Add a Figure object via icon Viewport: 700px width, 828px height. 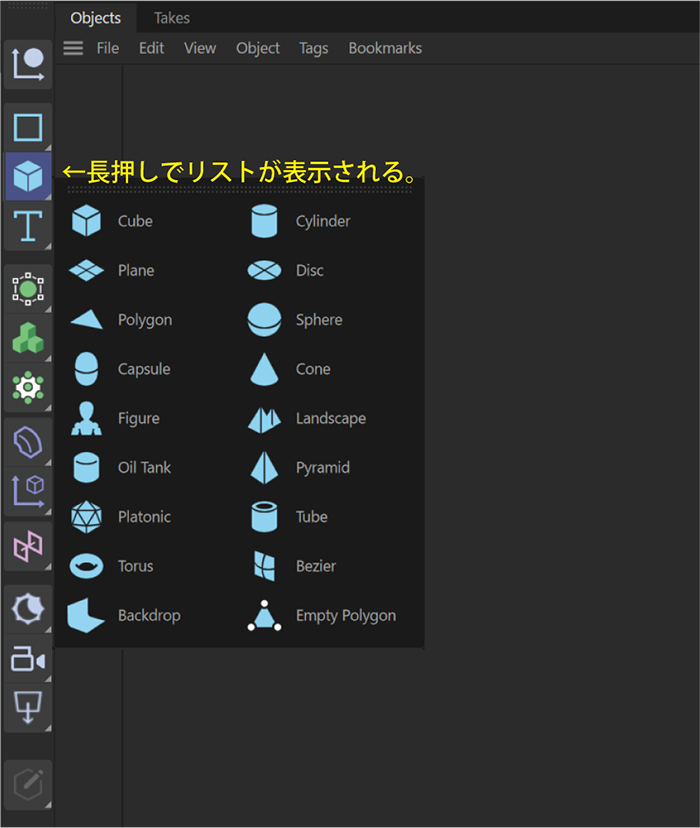(x=86, y=418)
